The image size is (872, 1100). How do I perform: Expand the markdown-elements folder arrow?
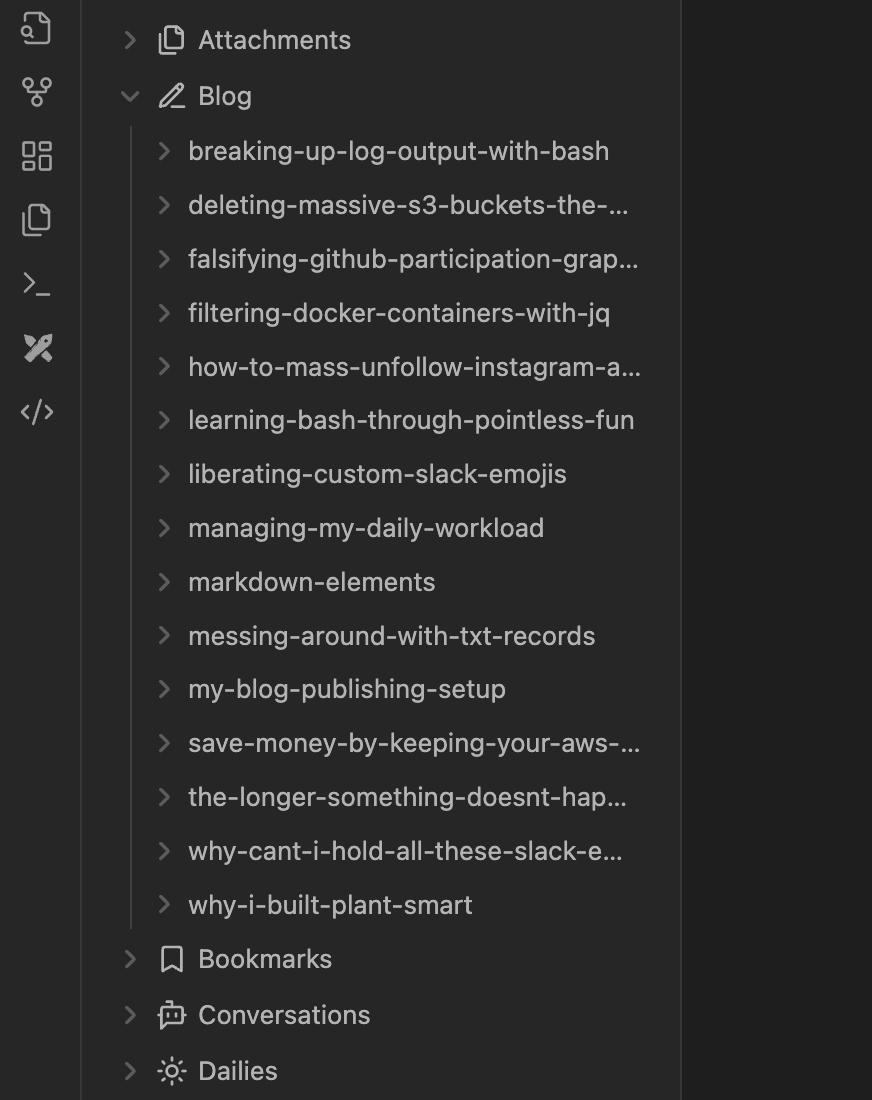164,582
